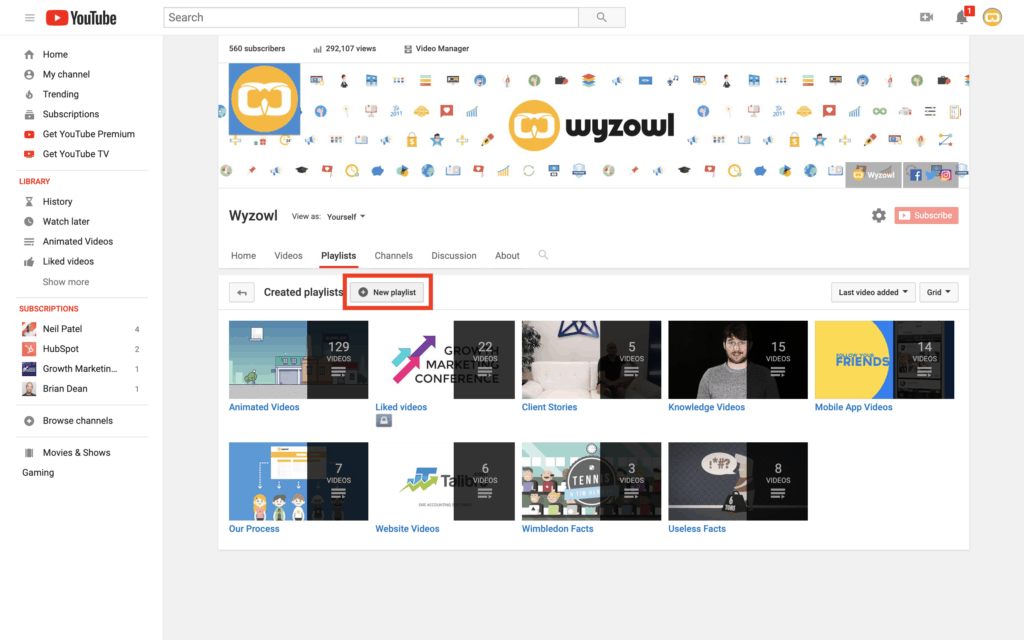Click the Trending flame icon
Screen dimensions: 1024x640
click(x=29, y=94)
